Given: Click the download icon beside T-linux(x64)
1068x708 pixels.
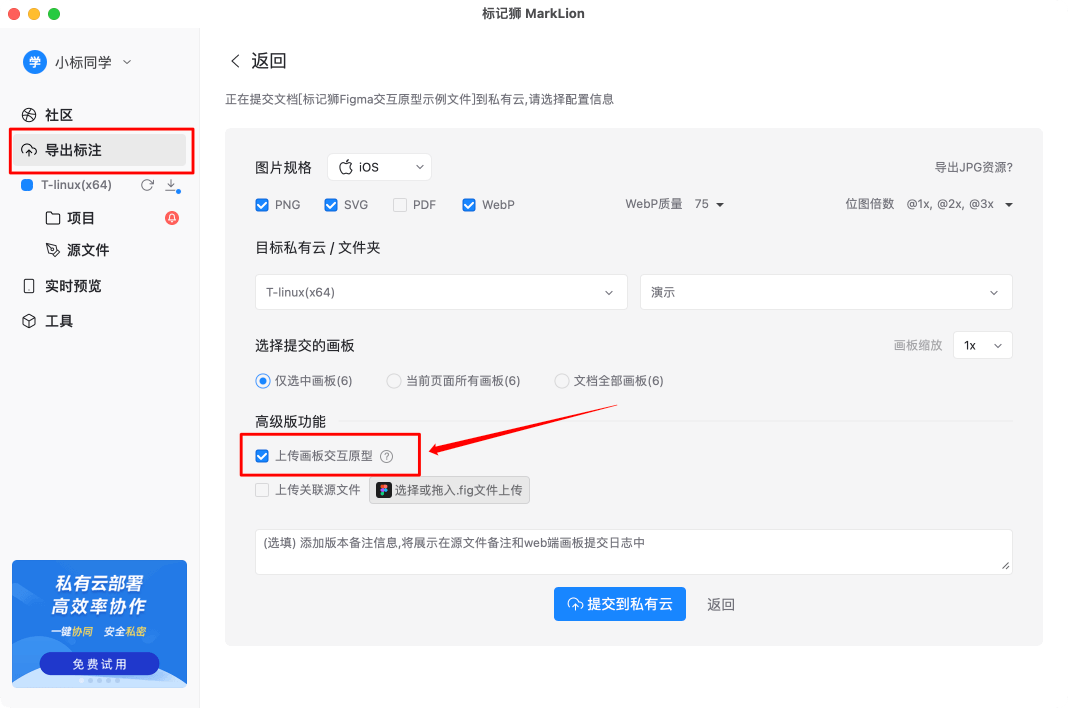Looking at the screenshot, I should point(171,185).
